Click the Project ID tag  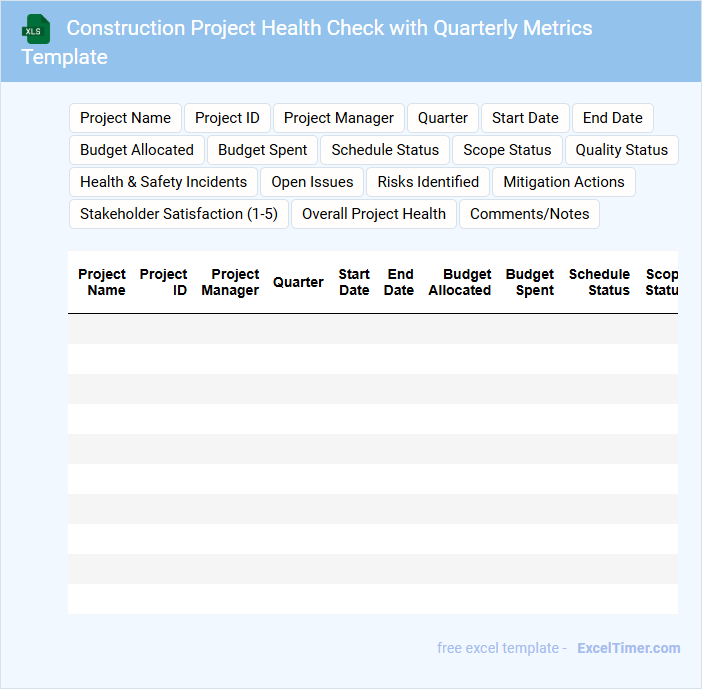coord(227,118)
